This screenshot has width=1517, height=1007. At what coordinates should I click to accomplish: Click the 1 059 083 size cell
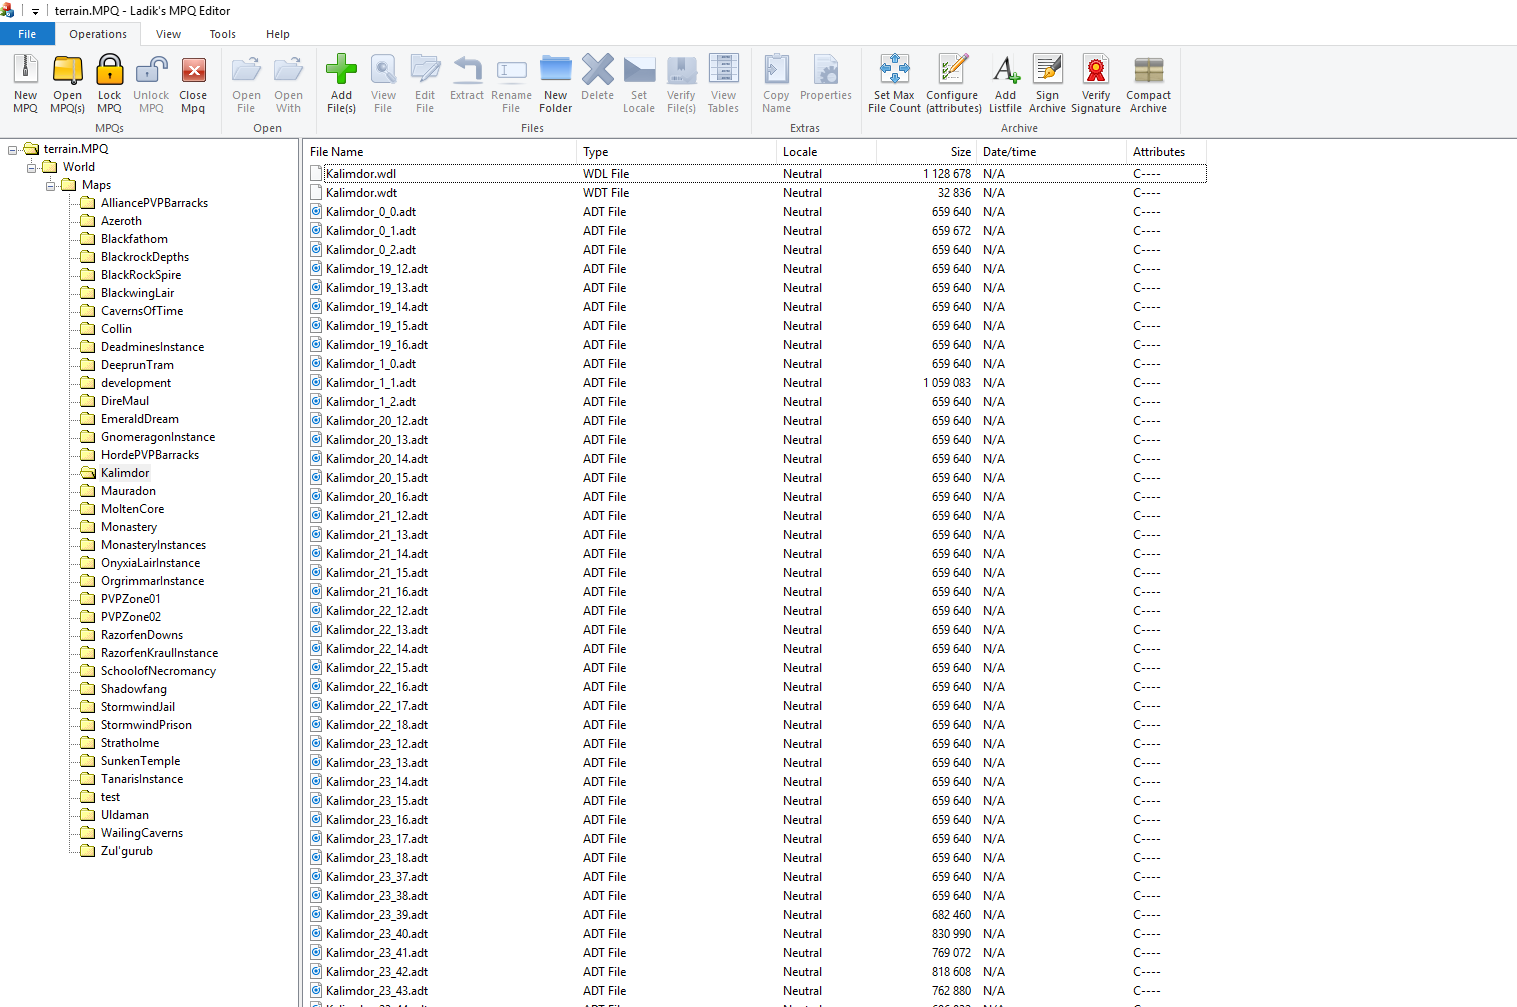click(x=947, y=383)
